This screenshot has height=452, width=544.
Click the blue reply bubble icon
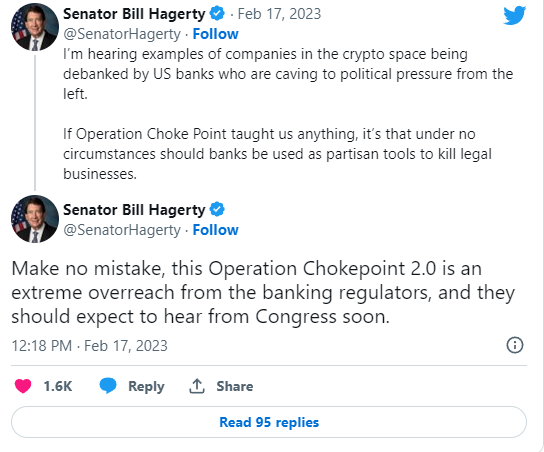(x=108, y=386)
